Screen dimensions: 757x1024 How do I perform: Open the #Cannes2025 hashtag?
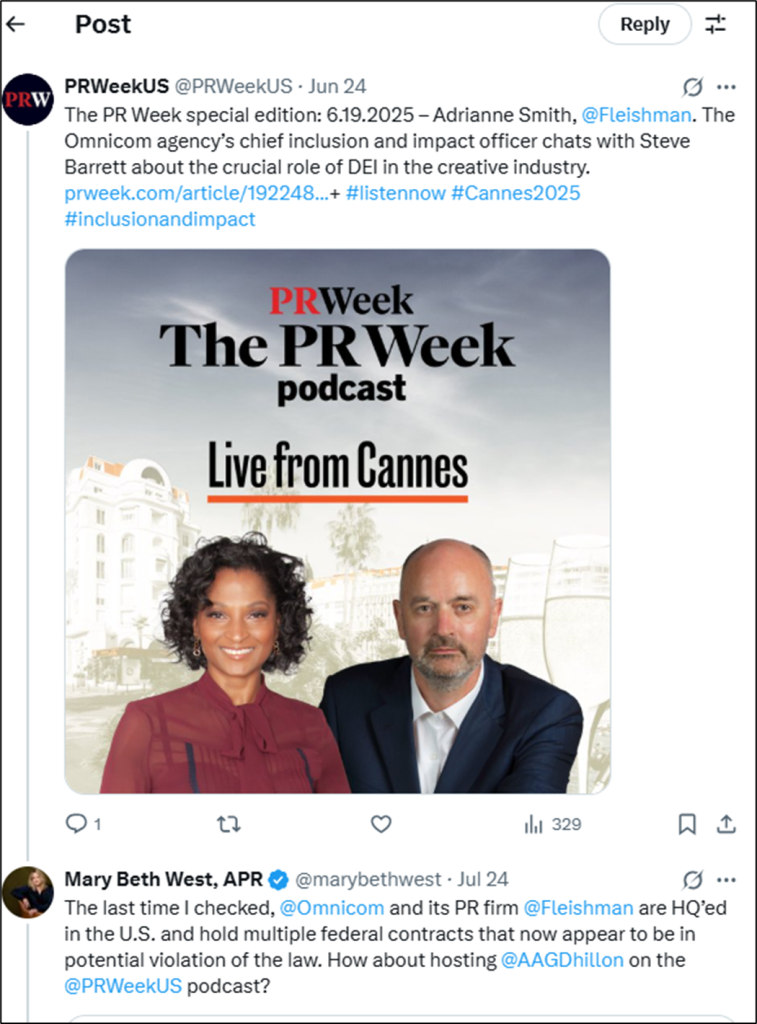point(515,193)
